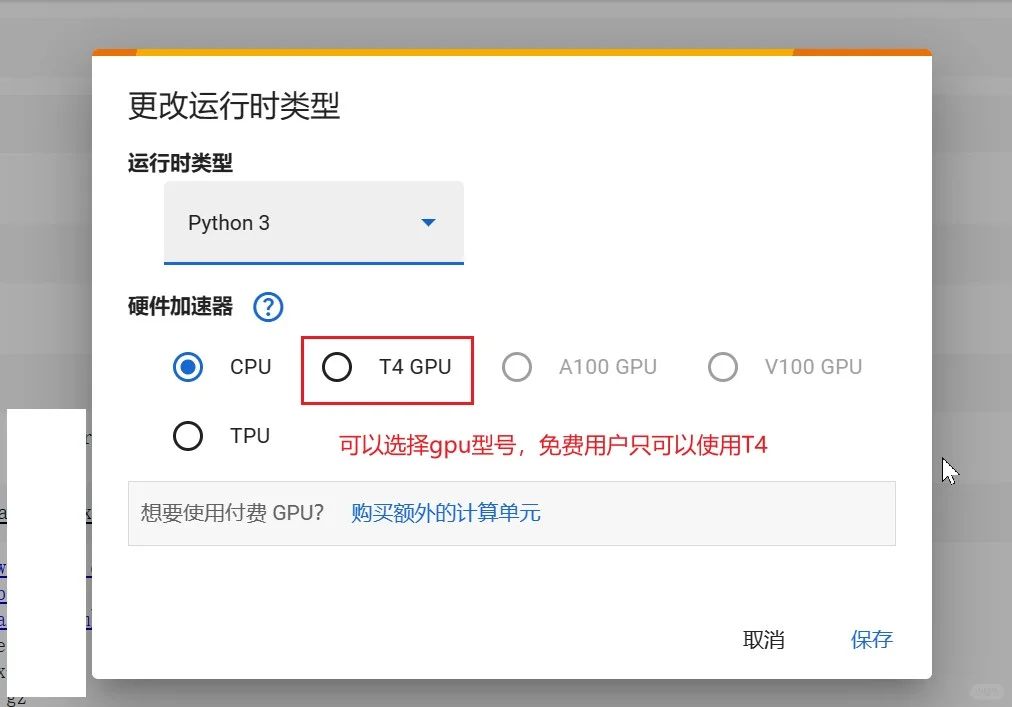Image resolution: width=1012 pixels, height=707 pixels.
Task: Choose the T4 GPU radio button
Action: [x=337, y=367]
